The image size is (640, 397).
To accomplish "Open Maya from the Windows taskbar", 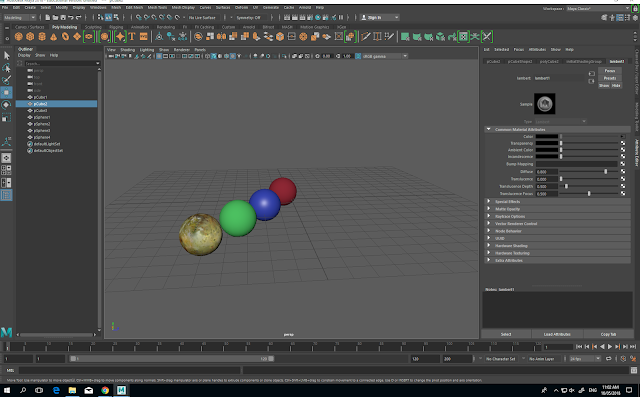I will (121, 390).
